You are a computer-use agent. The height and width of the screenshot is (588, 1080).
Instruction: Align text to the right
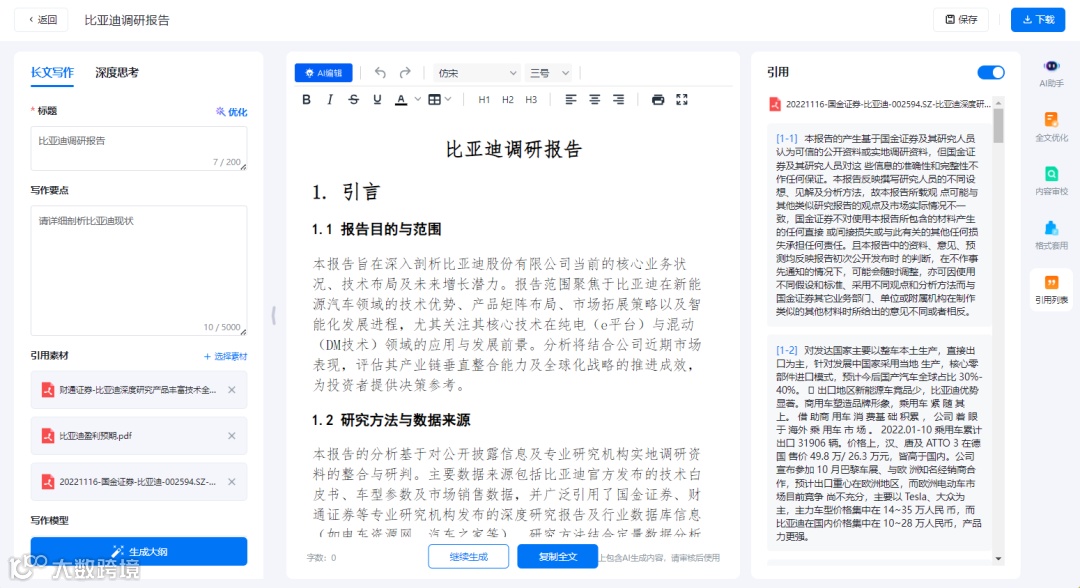tap(619, 100)
